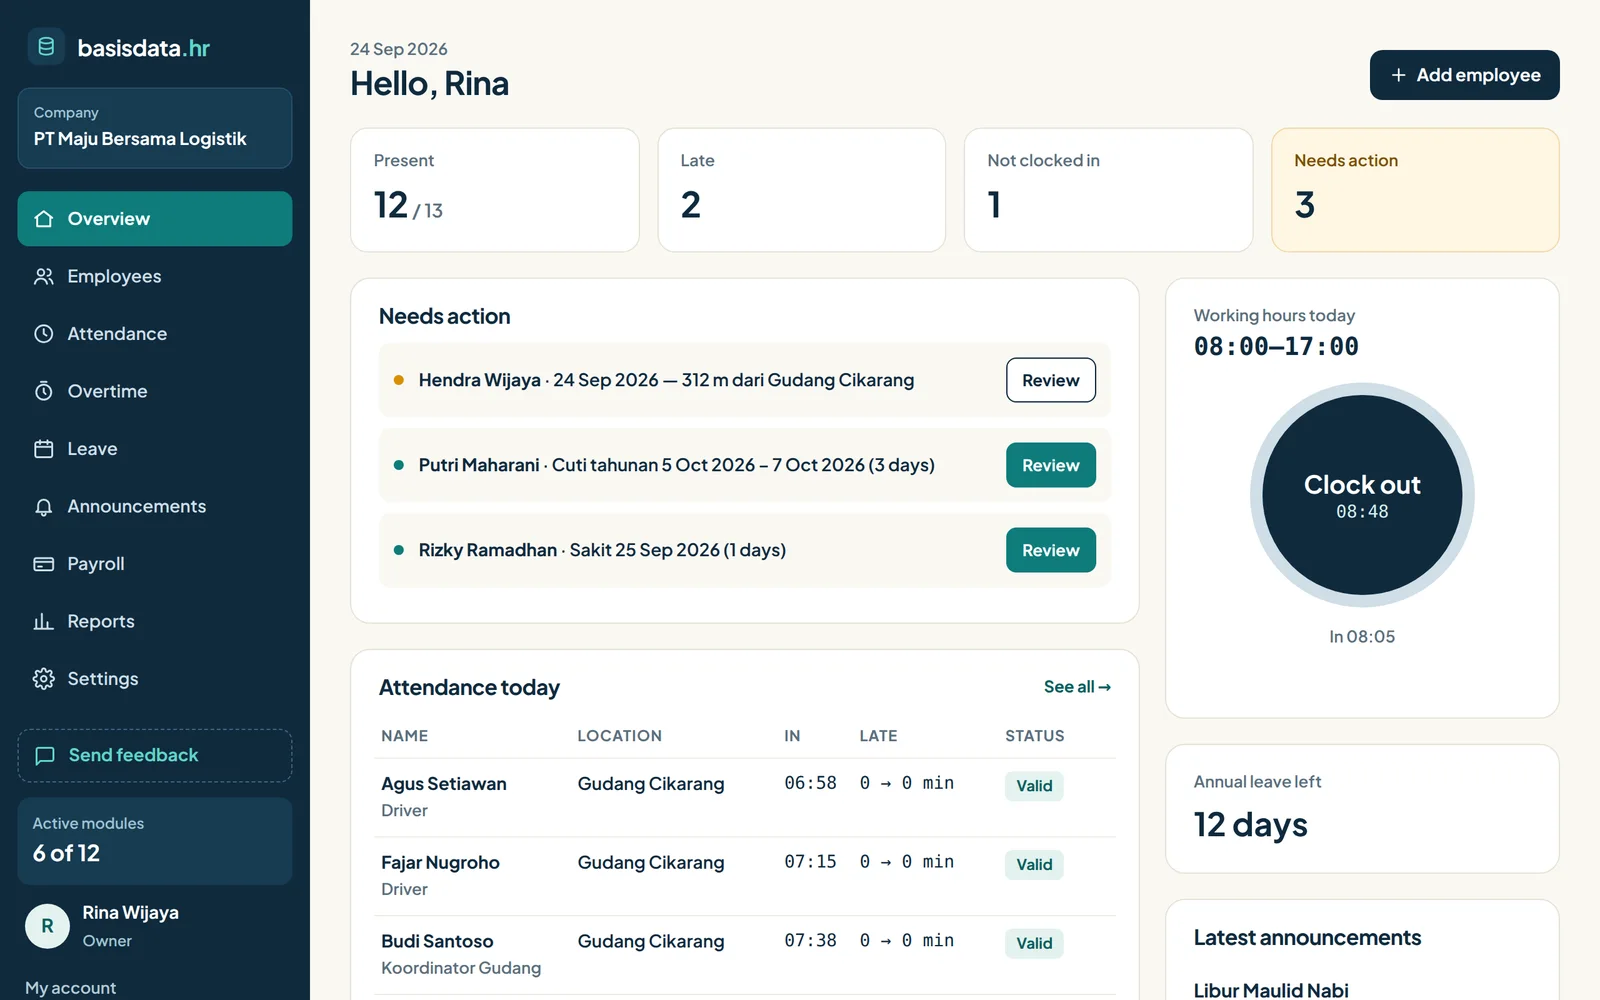The image size is (1600, 1000).
Task: Review Rizky Ramadhan's sick leave
Action: pos(1051,550)
